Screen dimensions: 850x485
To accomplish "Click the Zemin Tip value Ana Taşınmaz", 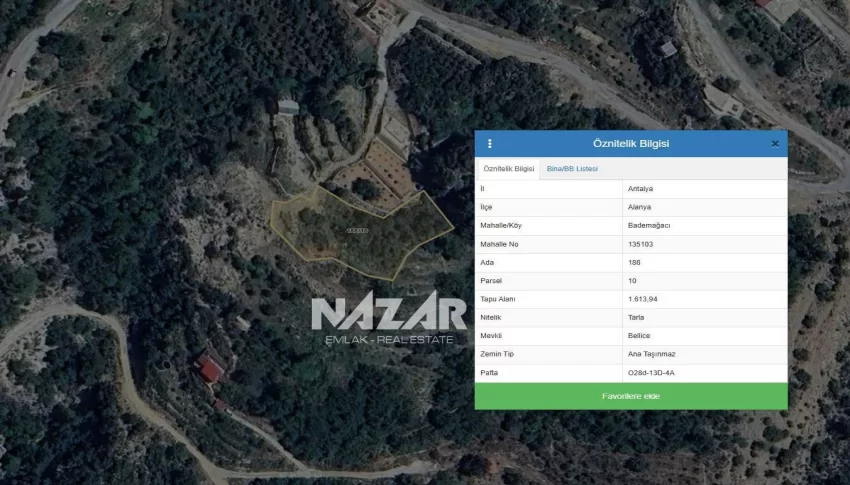I will pyautogui.click(x=652, y=354).
